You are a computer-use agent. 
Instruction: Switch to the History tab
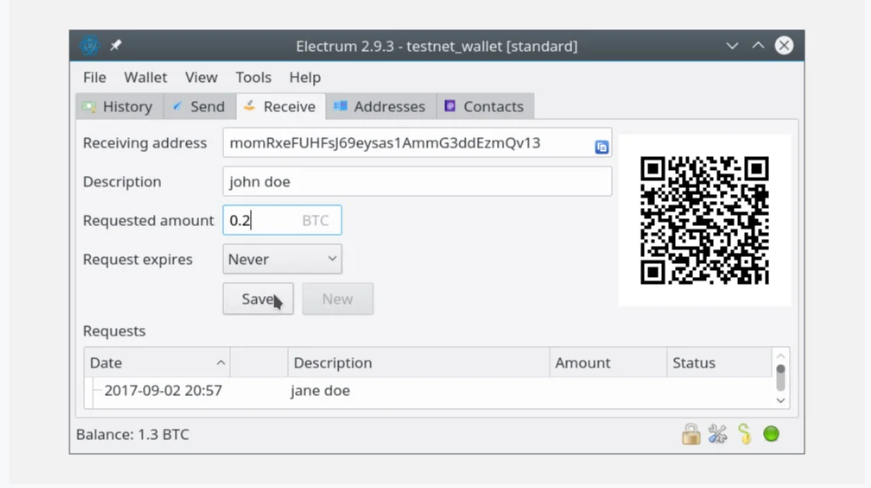point(119,107)
